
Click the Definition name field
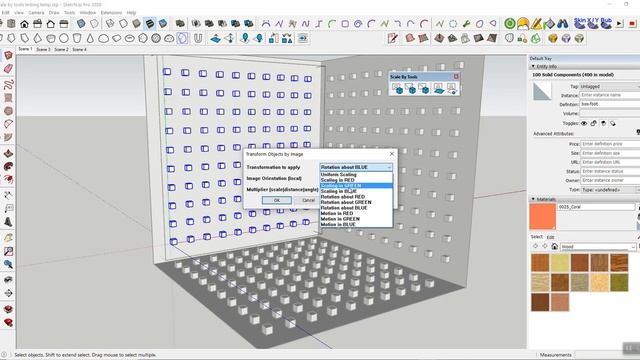point(610,104)
